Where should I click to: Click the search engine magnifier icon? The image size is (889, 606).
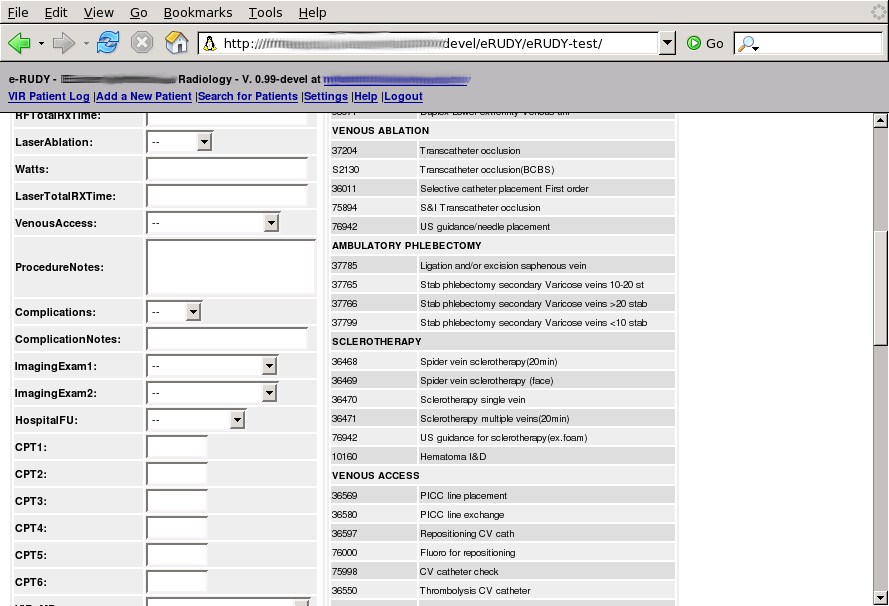pyautogui.click(x=747, y=44)
